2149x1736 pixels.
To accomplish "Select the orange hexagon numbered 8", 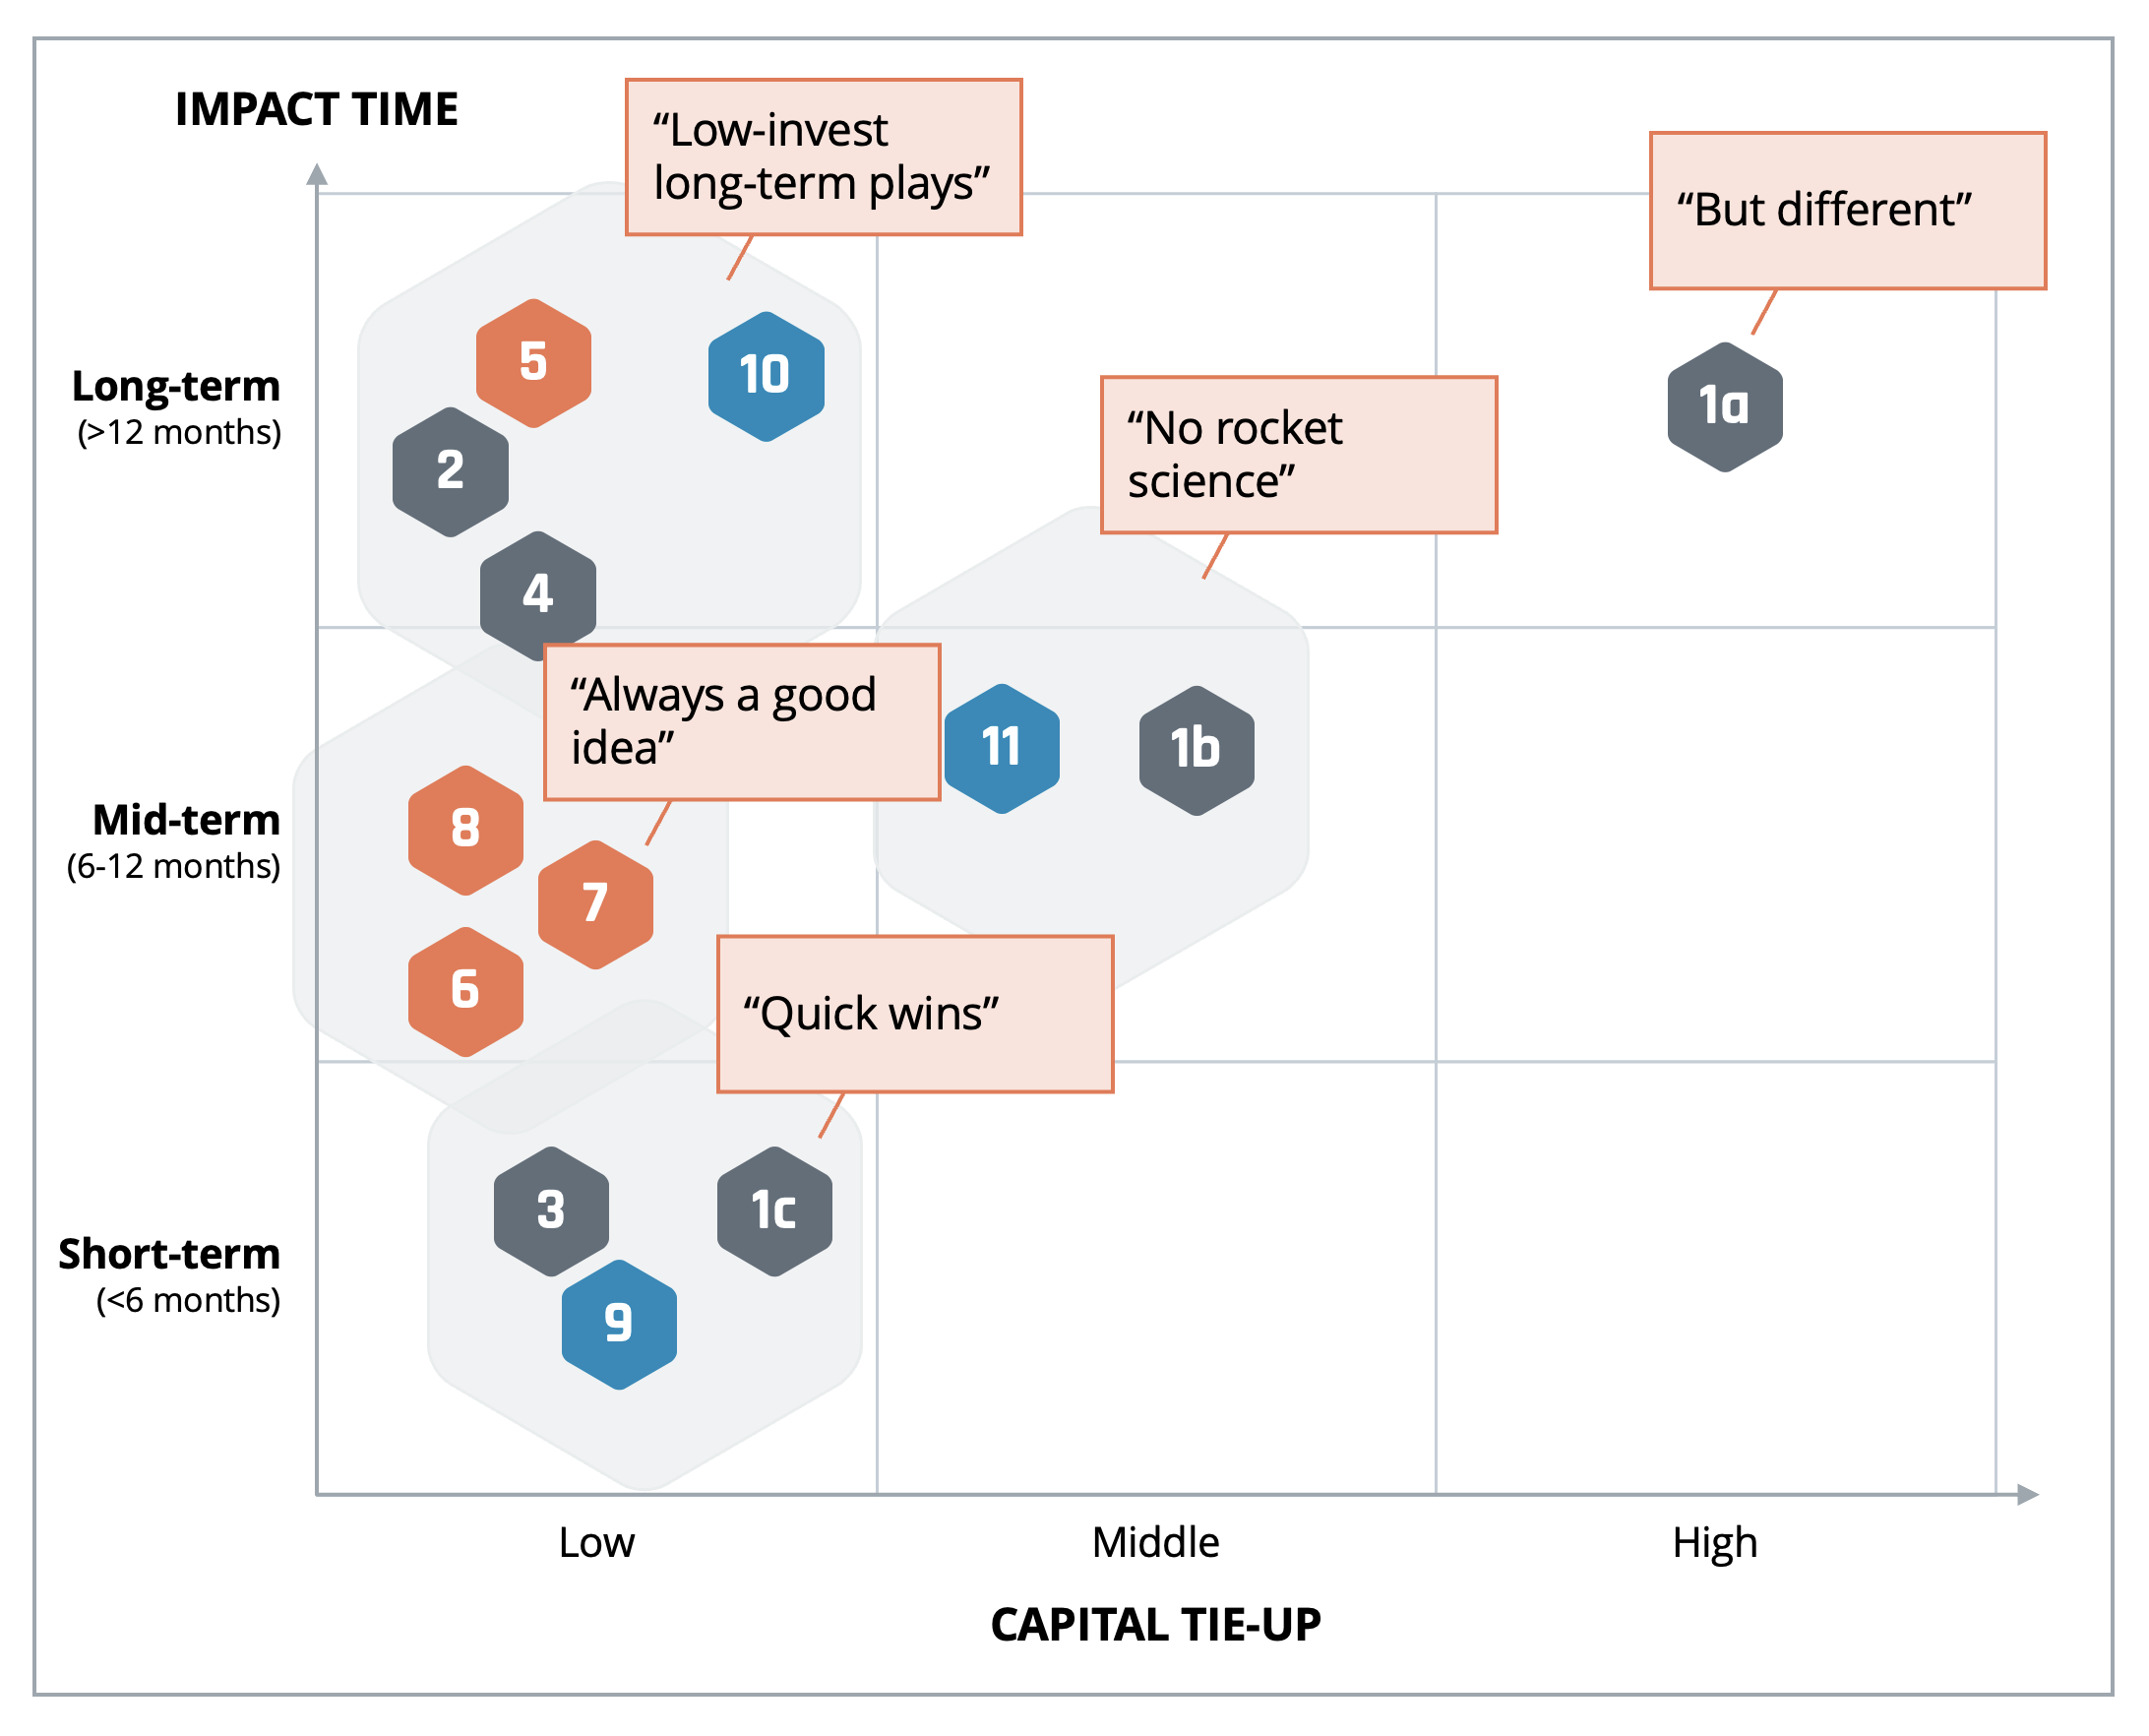I will point(466,831).
